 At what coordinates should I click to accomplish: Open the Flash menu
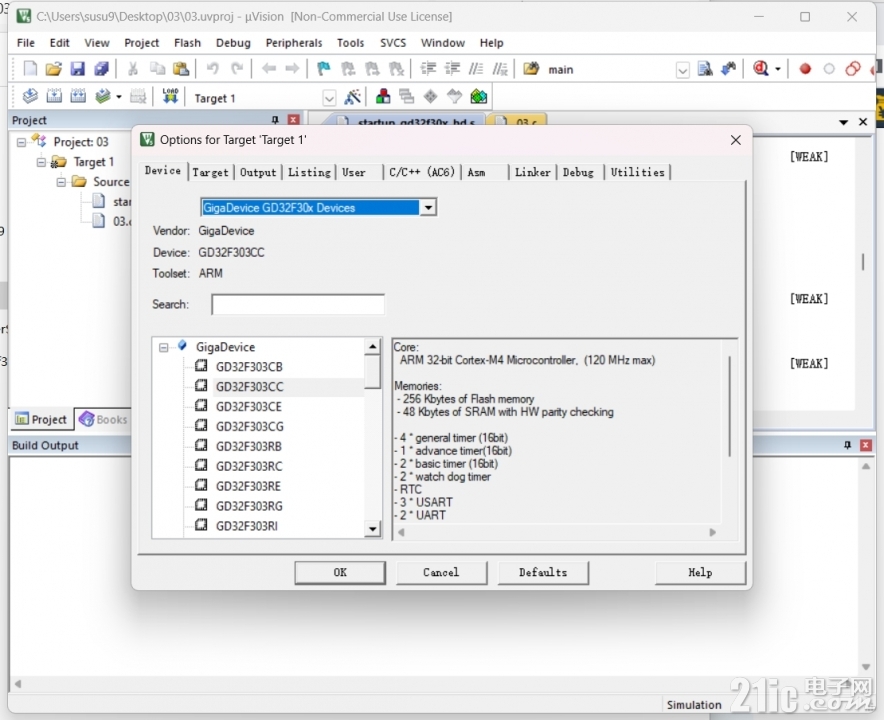click(187, 43)
